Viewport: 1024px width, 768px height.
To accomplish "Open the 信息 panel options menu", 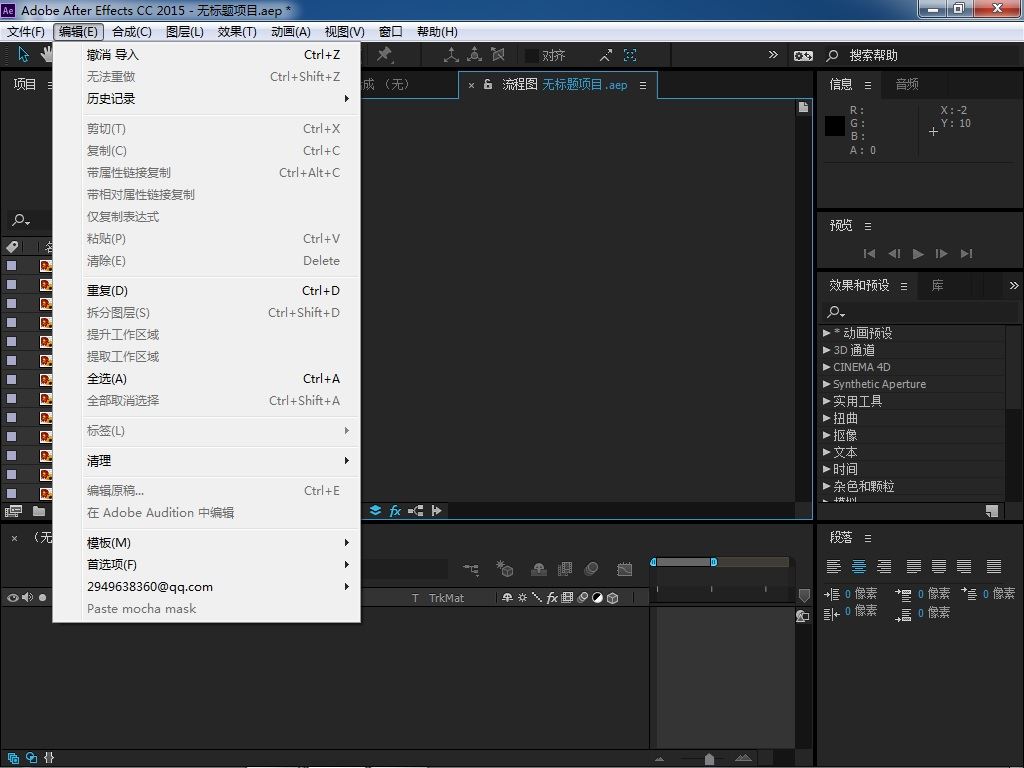I will point(868,85).
